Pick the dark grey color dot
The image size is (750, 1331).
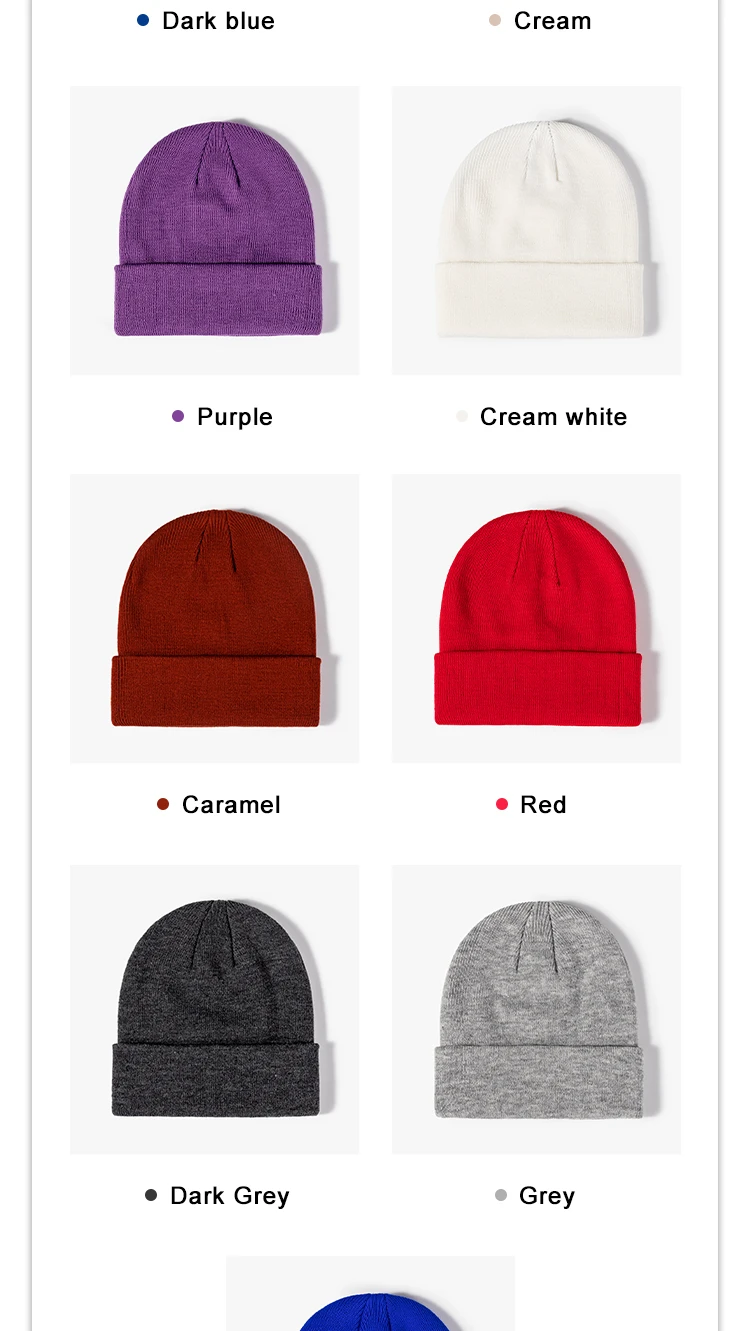point(151,1195)
